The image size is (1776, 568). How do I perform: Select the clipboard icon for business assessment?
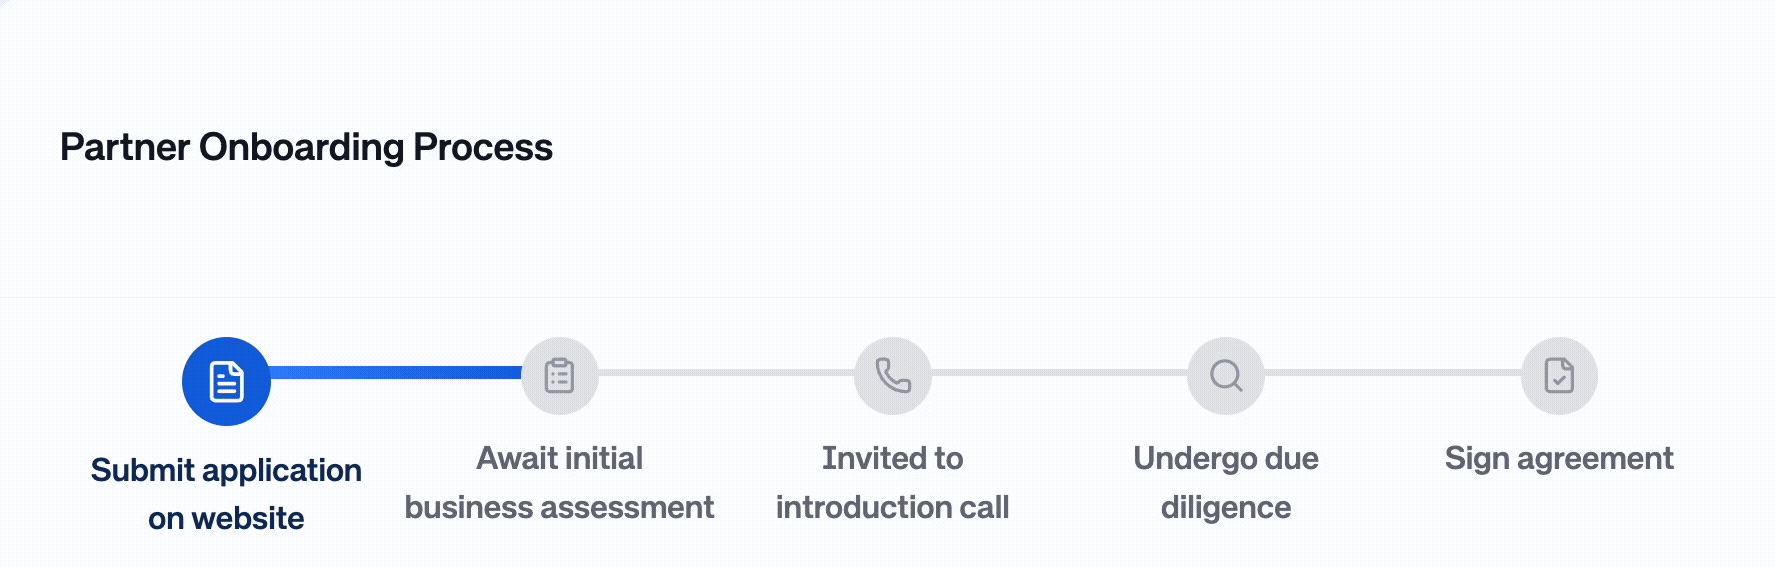pyautogui.click(x=560, y=376)
